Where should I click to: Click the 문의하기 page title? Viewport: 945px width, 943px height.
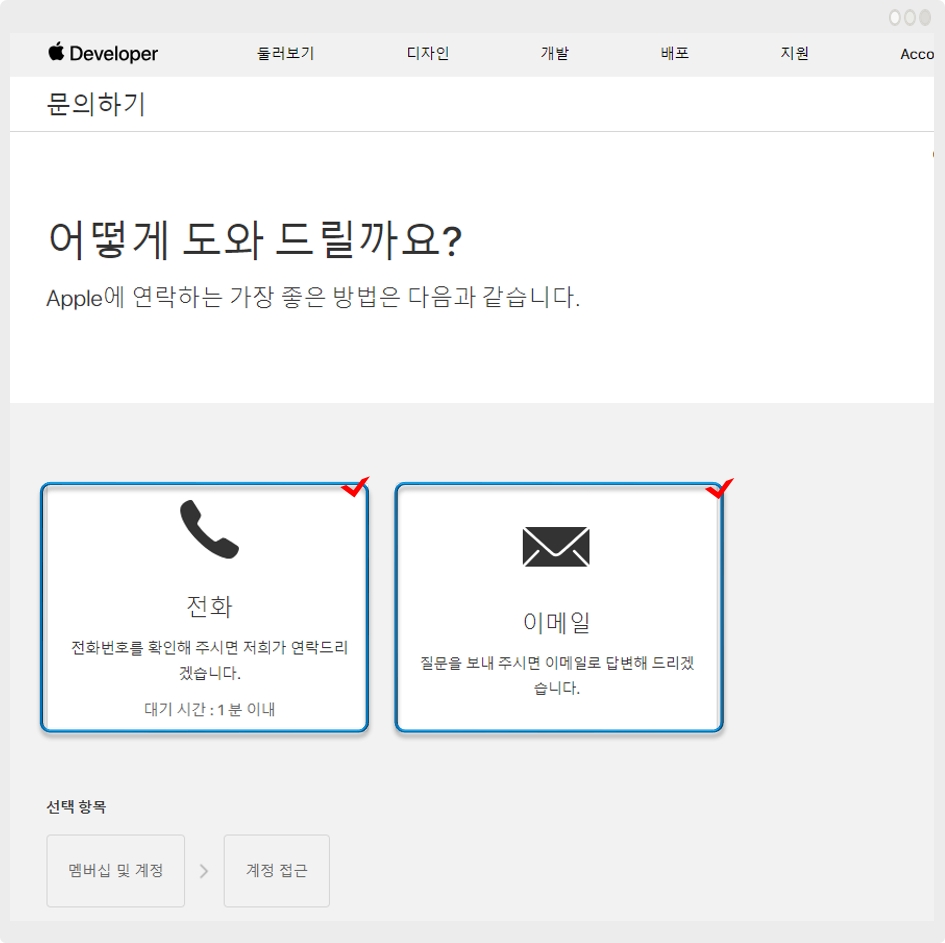pyautogui.click(x=96, y=104)
